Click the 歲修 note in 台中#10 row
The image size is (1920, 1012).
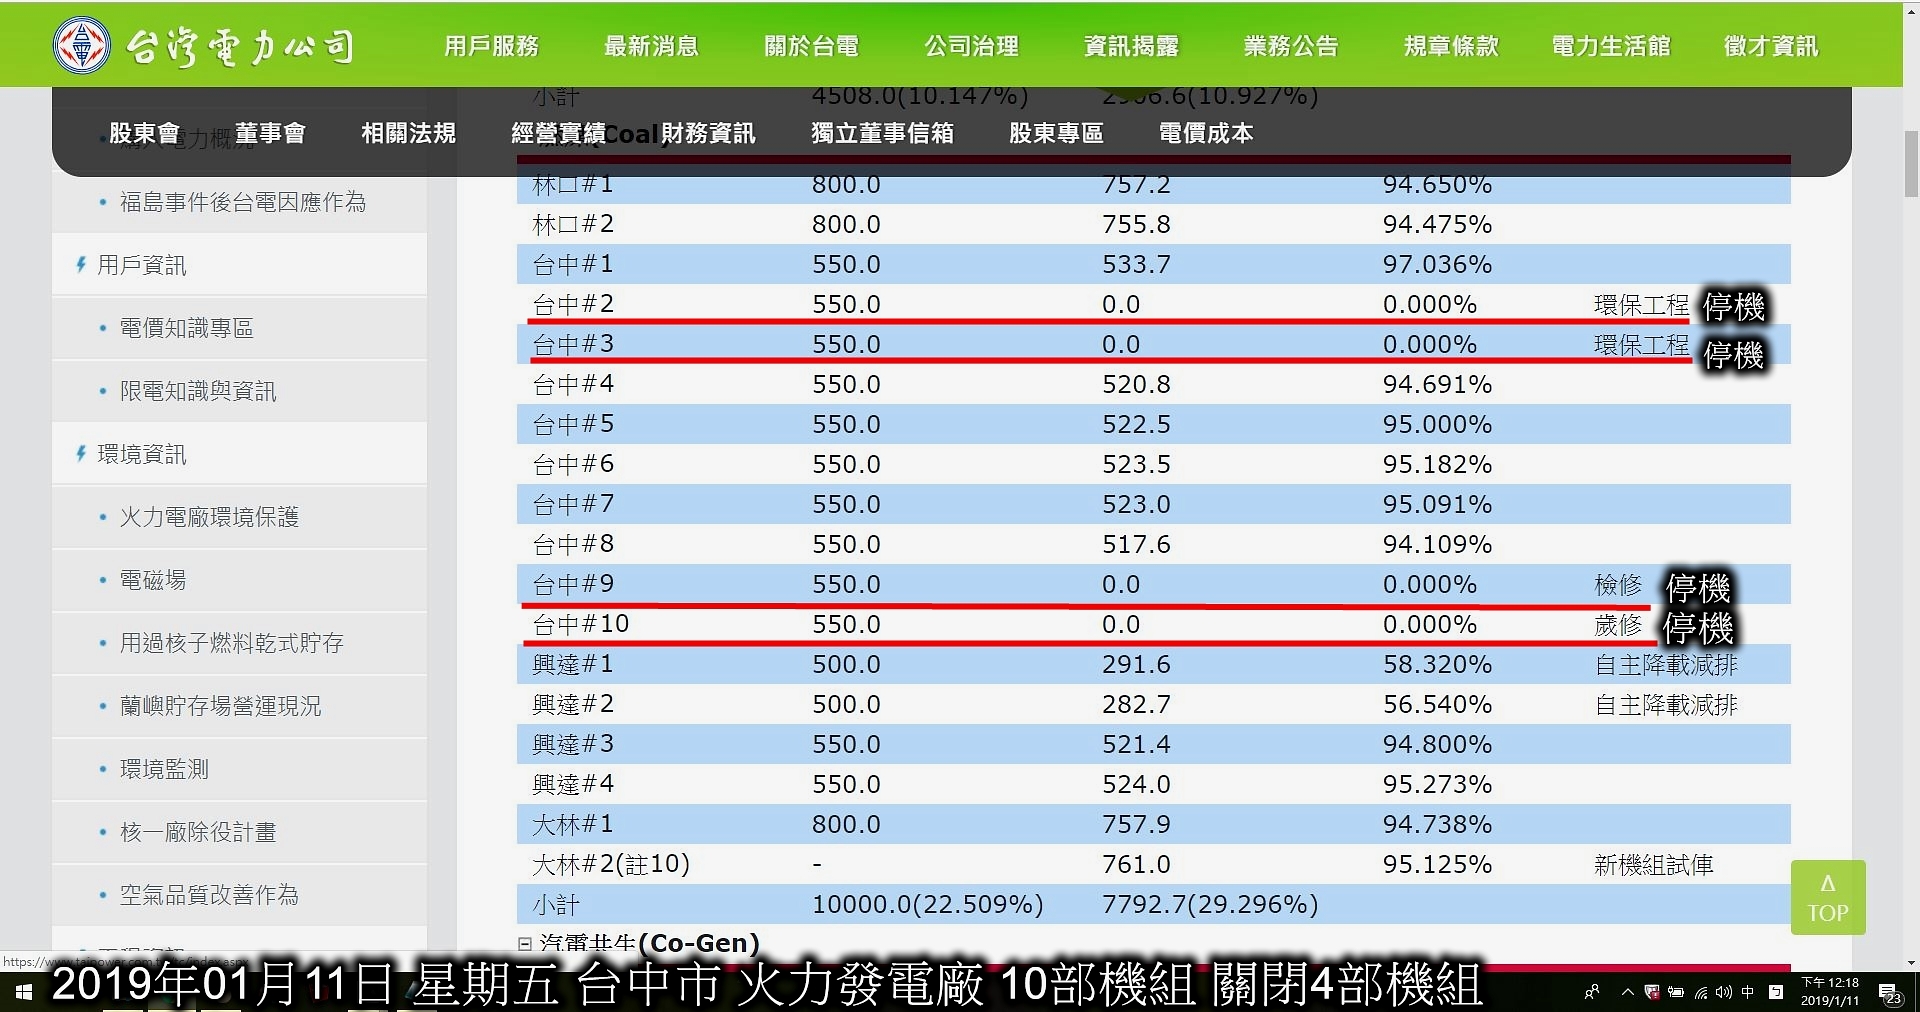[1618, 624]
